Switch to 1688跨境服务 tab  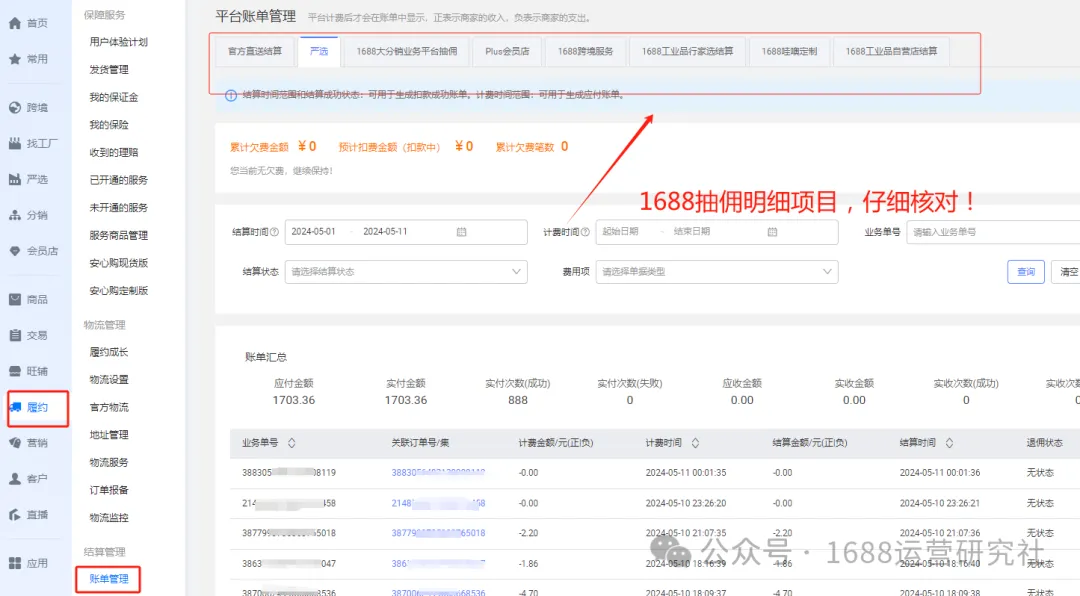(585, 52)
